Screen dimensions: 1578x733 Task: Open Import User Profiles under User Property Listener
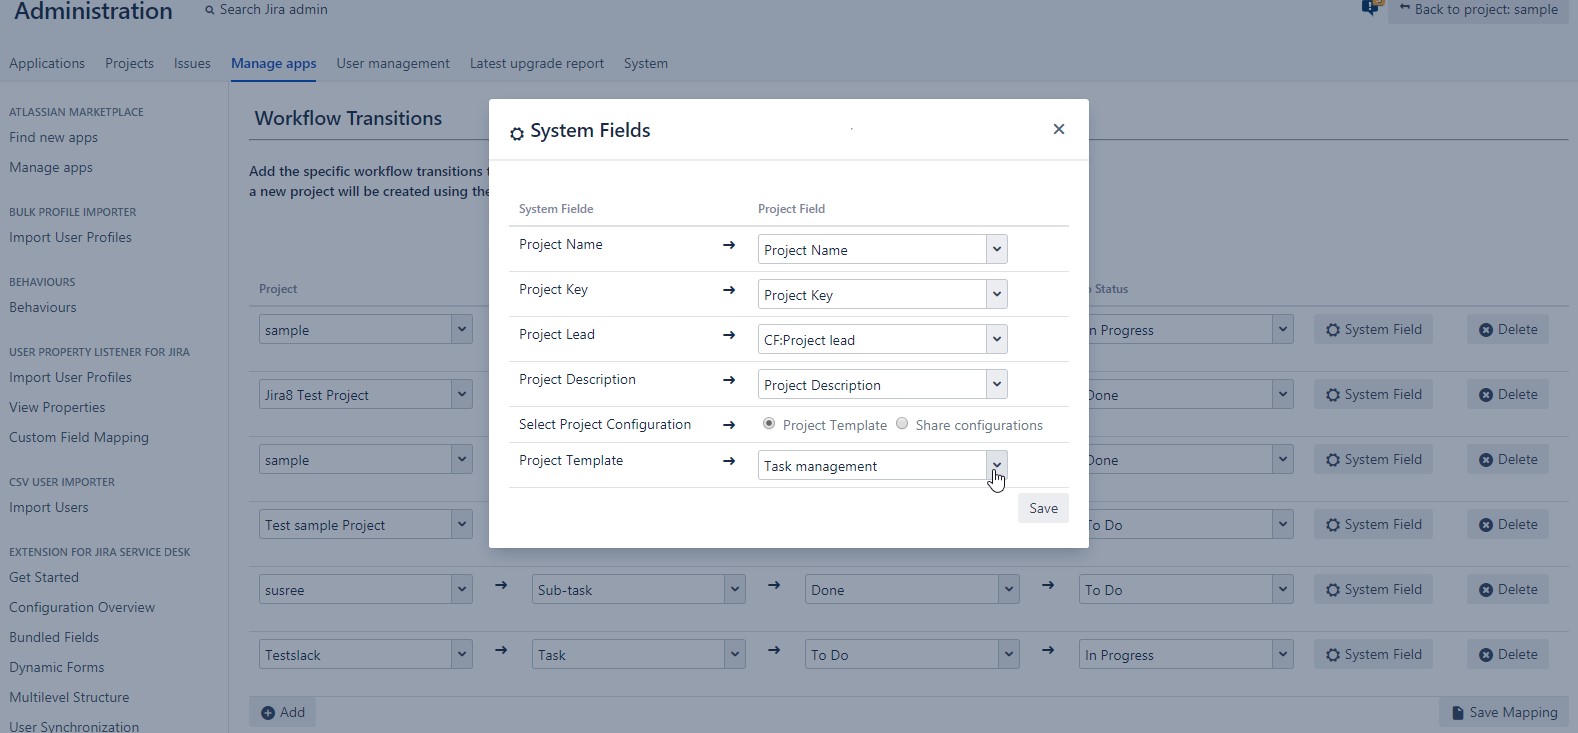[x=70, y=378]
